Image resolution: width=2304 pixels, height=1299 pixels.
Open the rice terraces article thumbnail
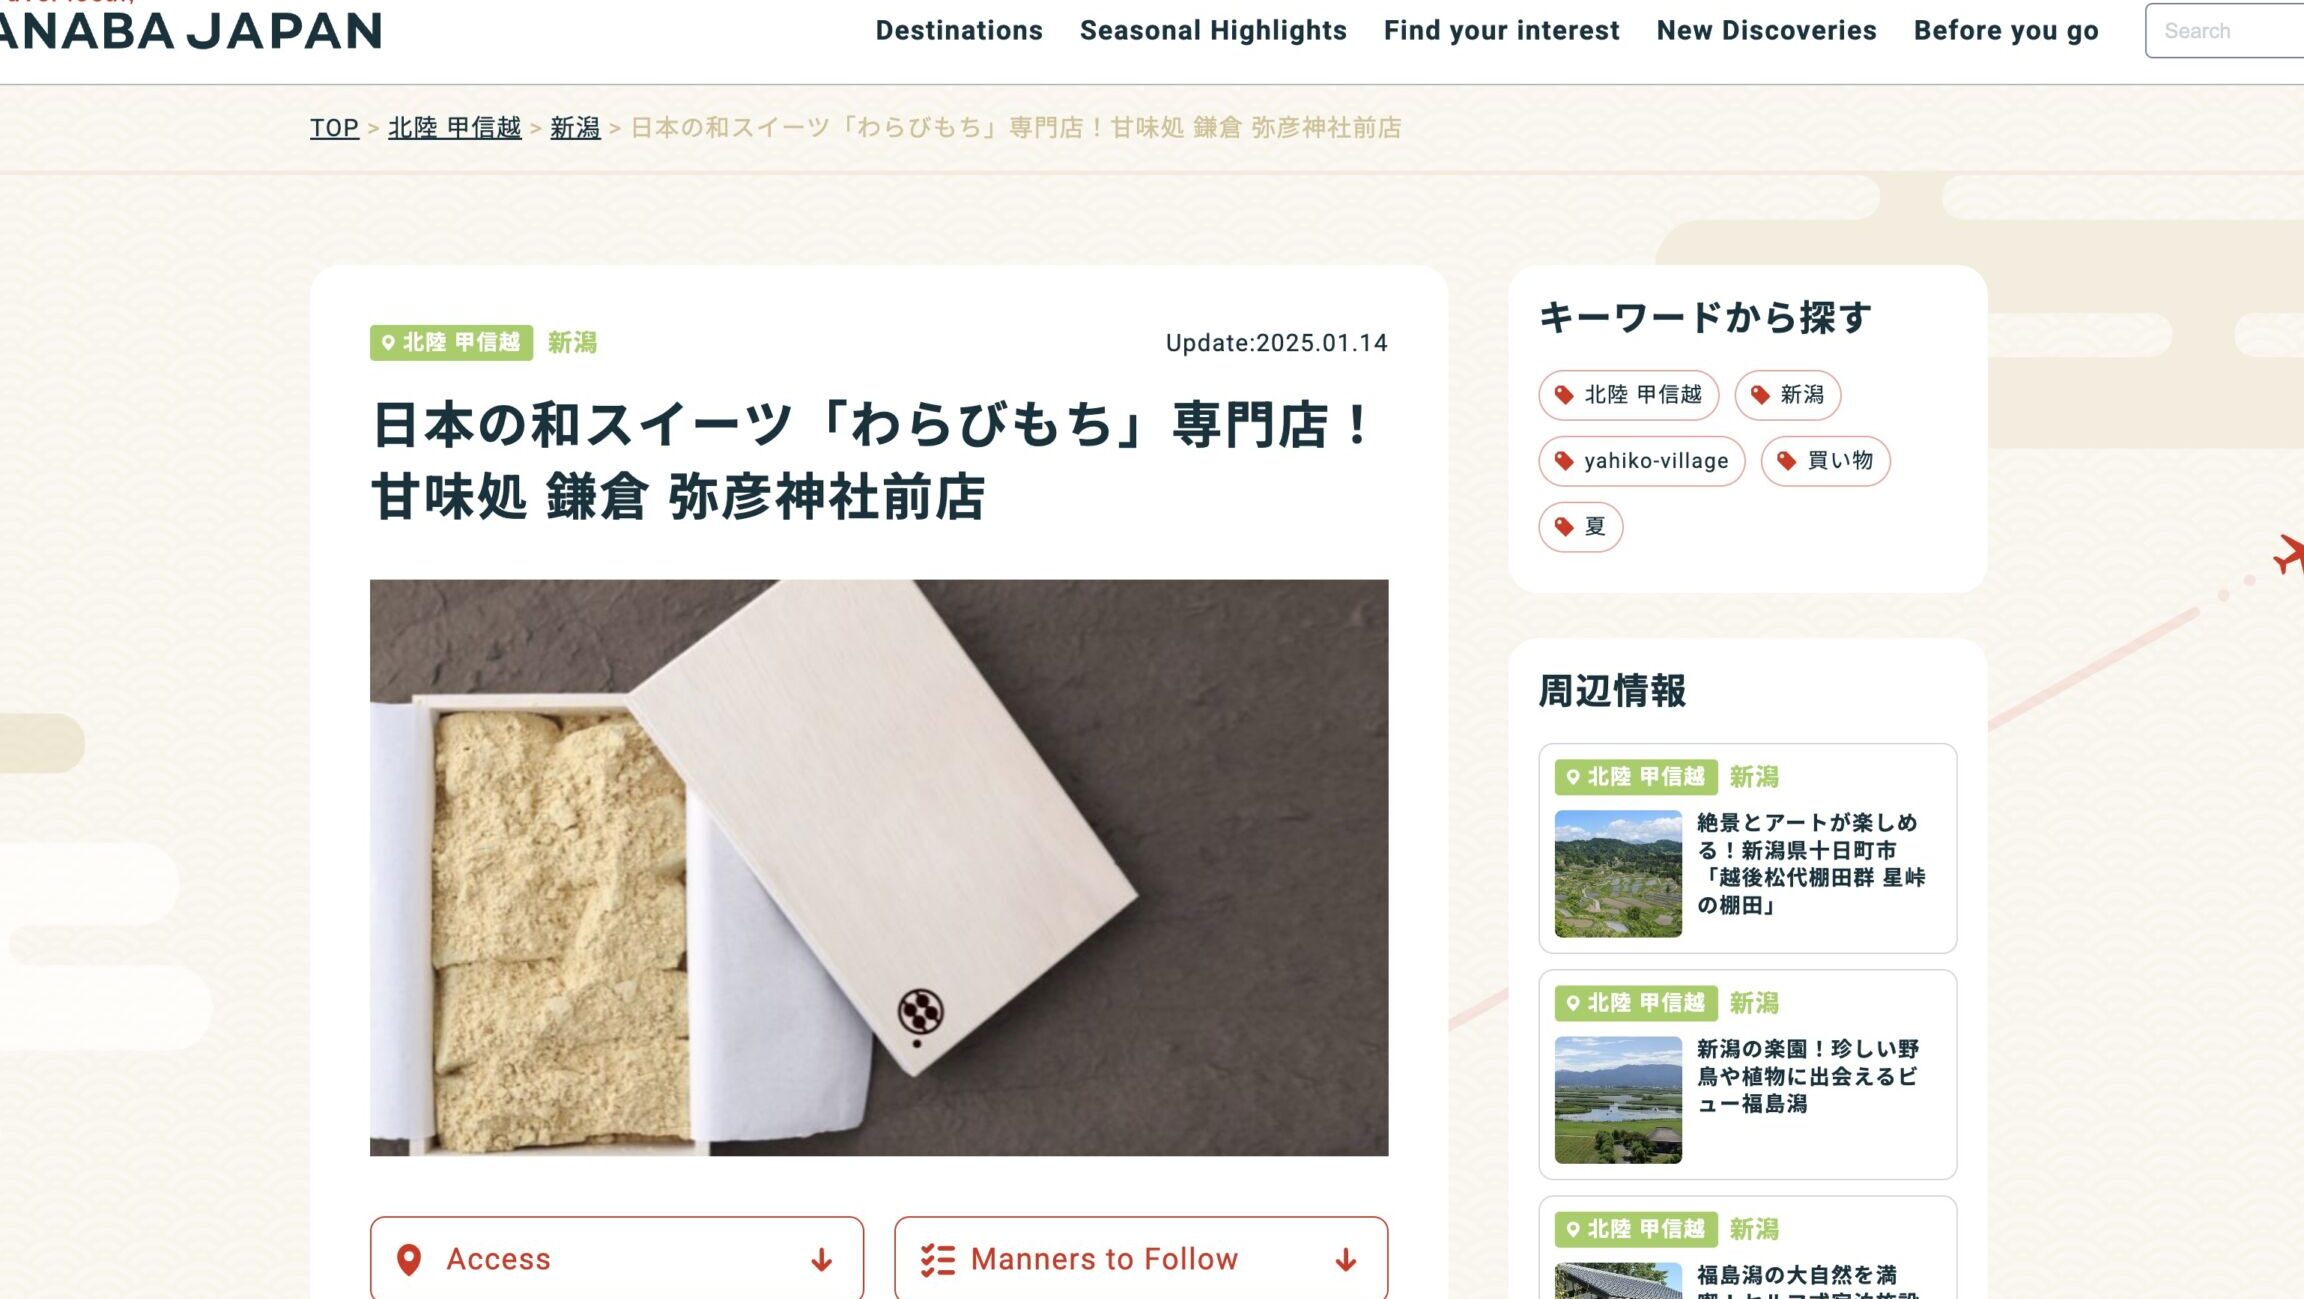click(1618, 874)
